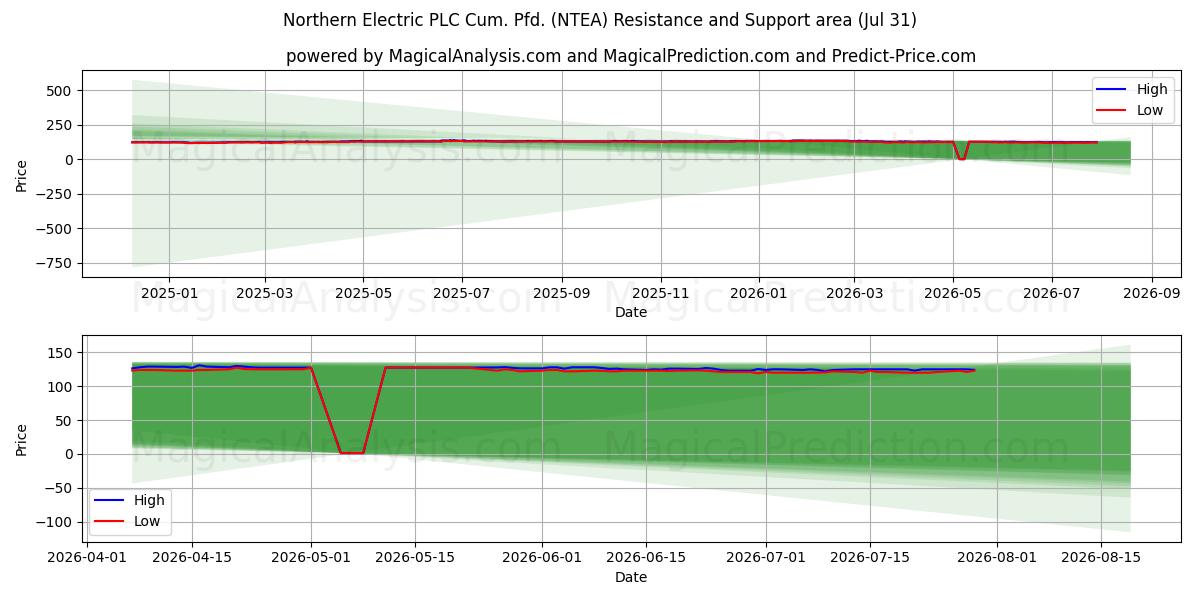Click the '2026-08-01' tick on bottom chart
Image resolution: width=1200 pixels, height=600 pixels.
coord(997,557)
